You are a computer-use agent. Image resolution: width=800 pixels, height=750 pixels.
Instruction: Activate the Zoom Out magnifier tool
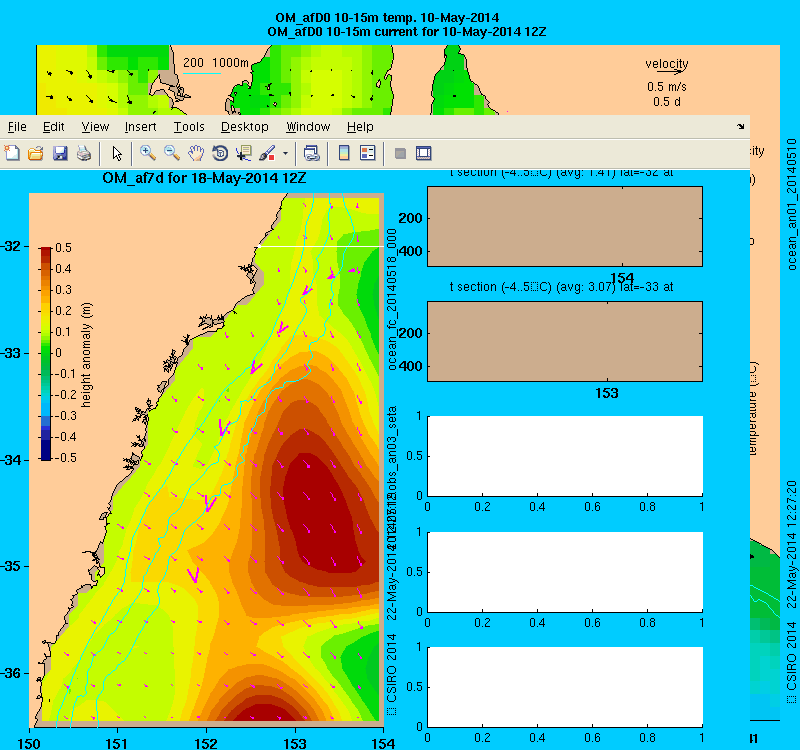(x=172, y=153)
